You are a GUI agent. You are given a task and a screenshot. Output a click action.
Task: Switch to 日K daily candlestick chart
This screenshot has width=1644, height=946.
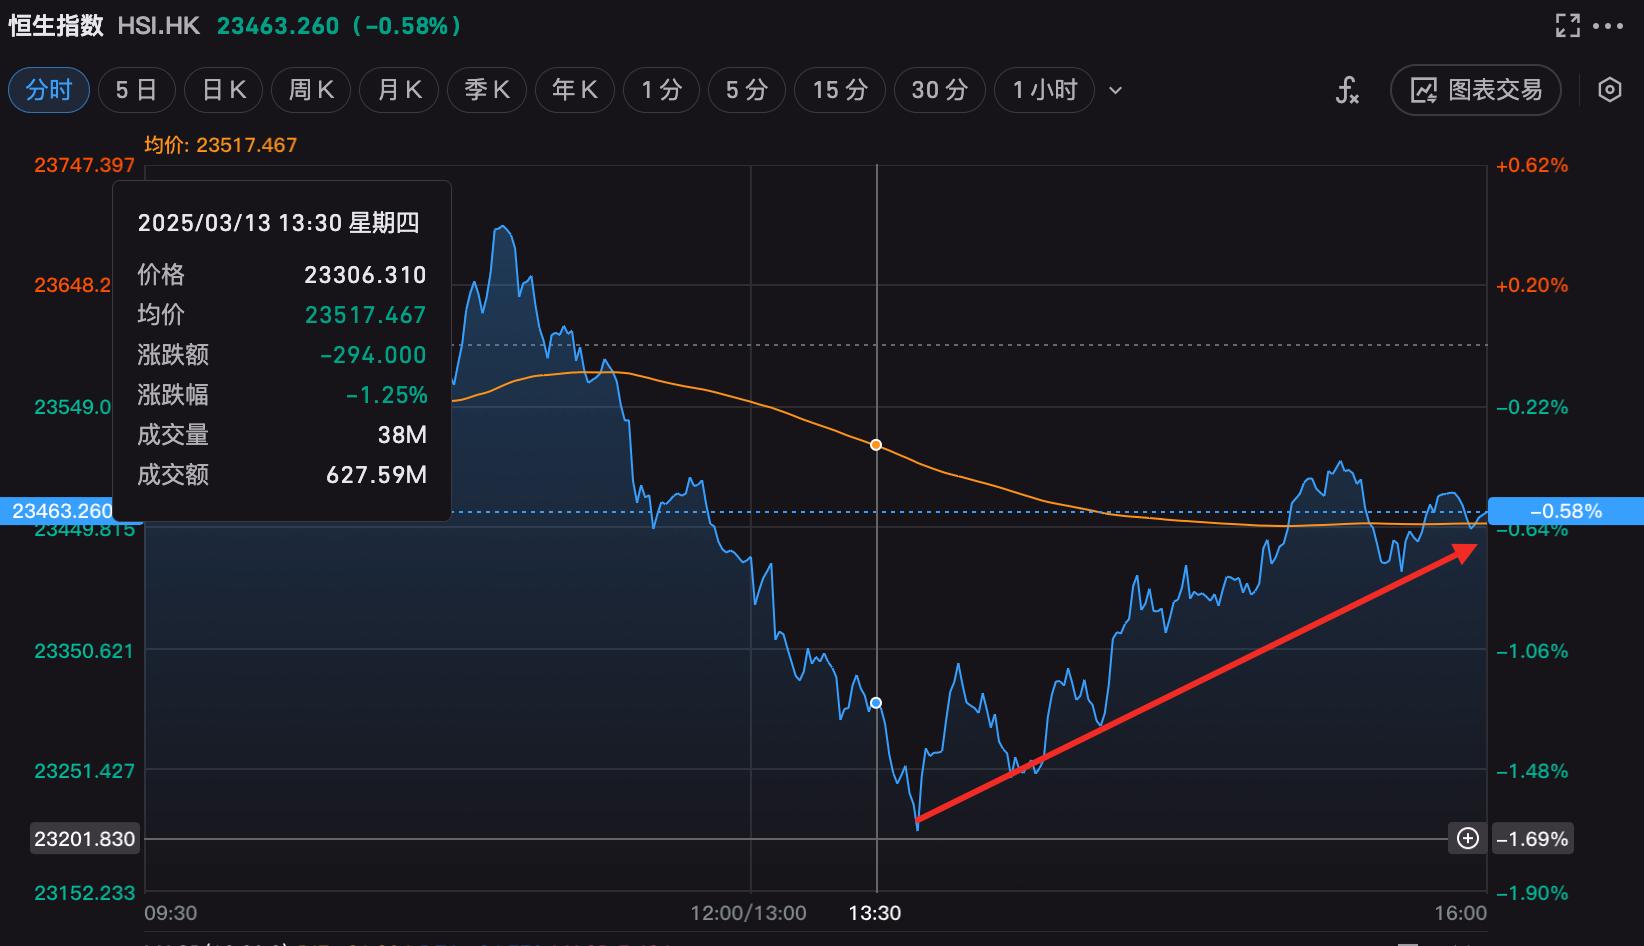(x=224, y=91)
